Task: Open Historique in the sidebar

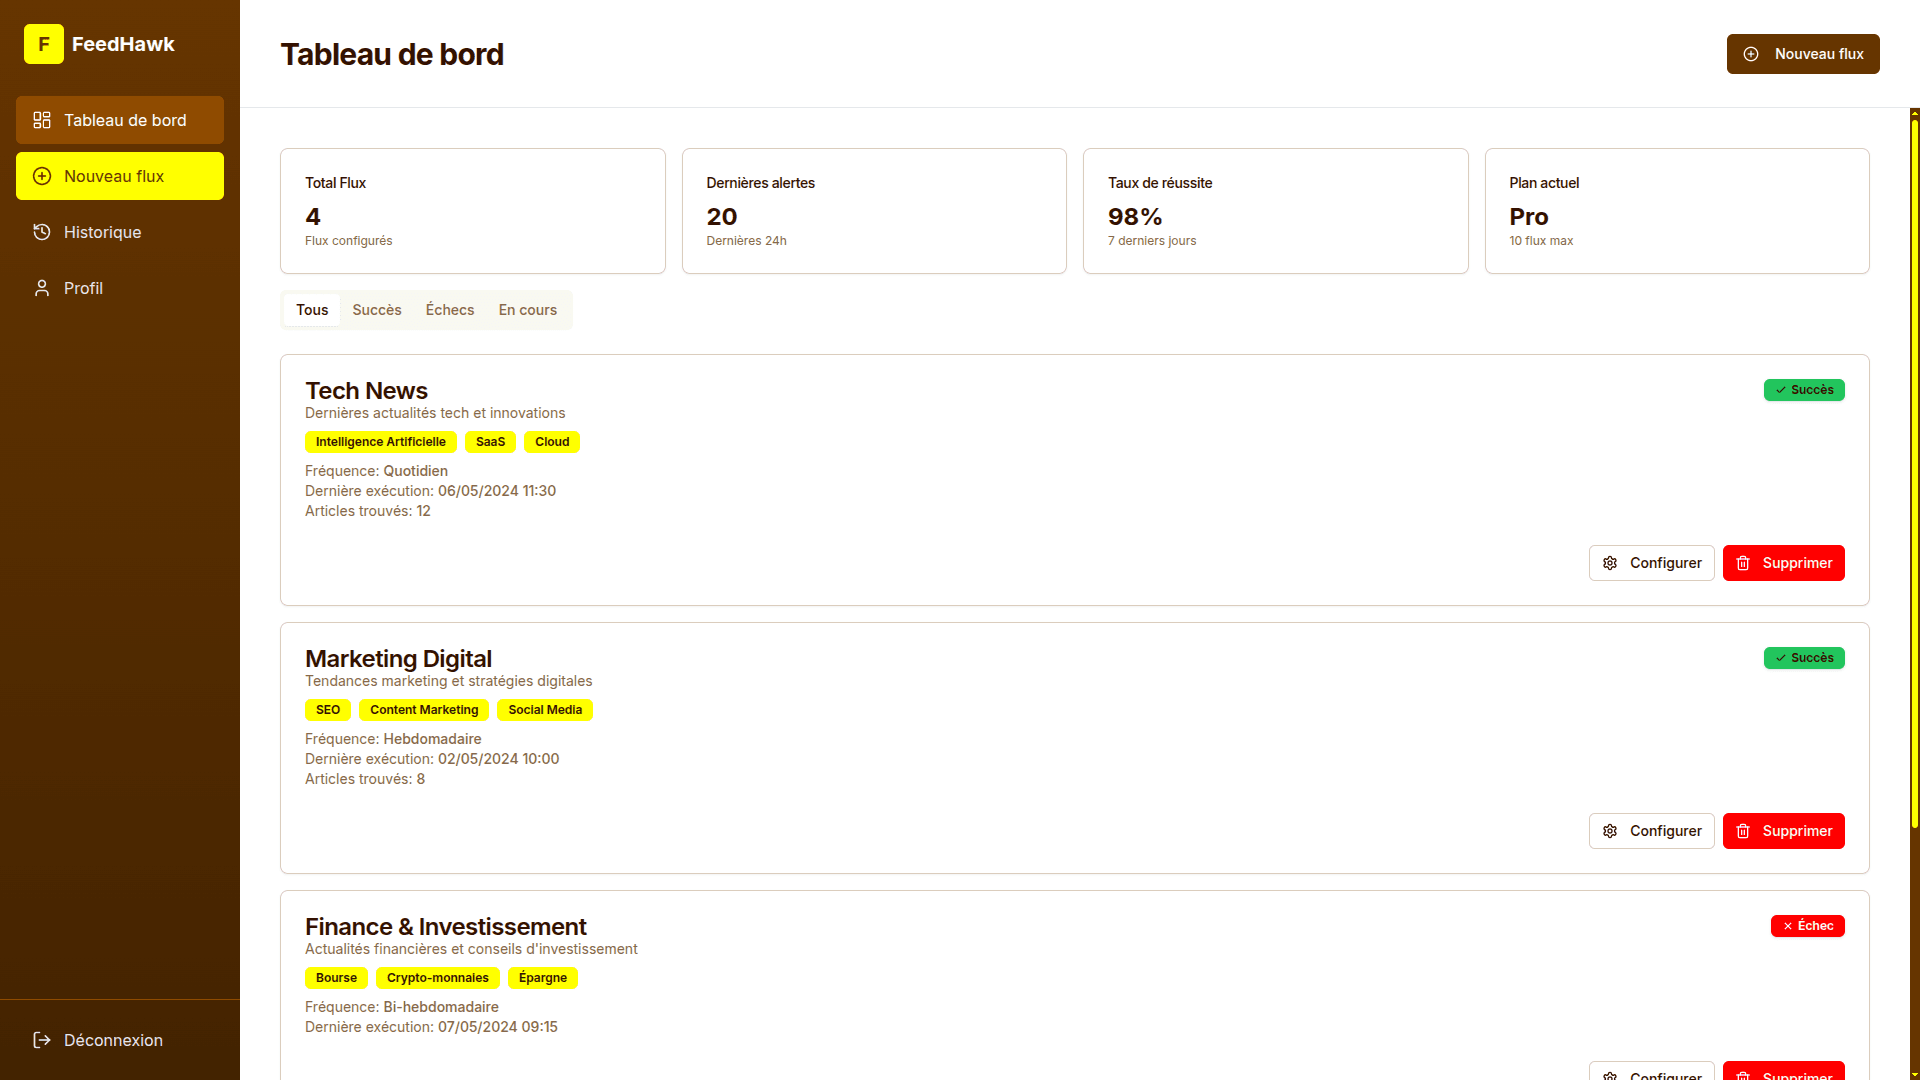Action: tap(120, 232)
